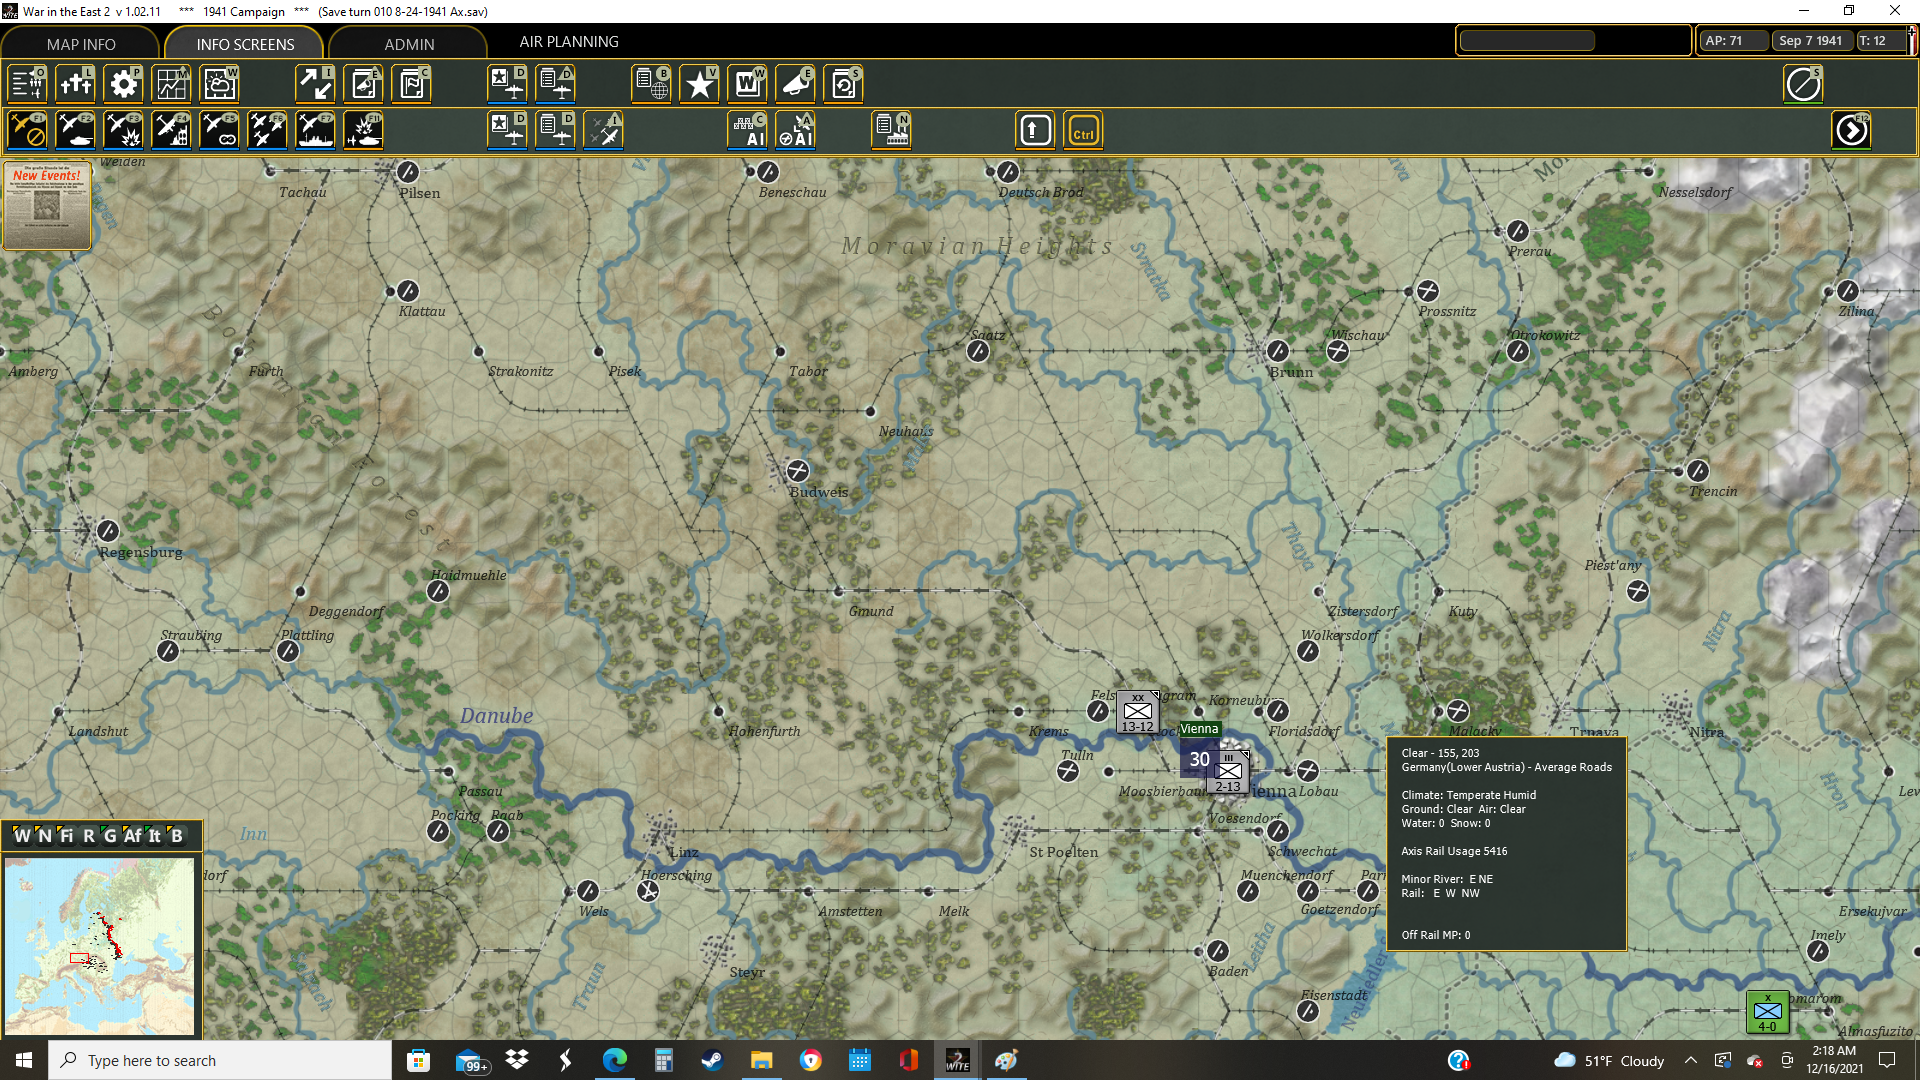Open the Metrics chart (M) icon
The height and width of the screenshot is (1080, 1920).
coord(172,84)
